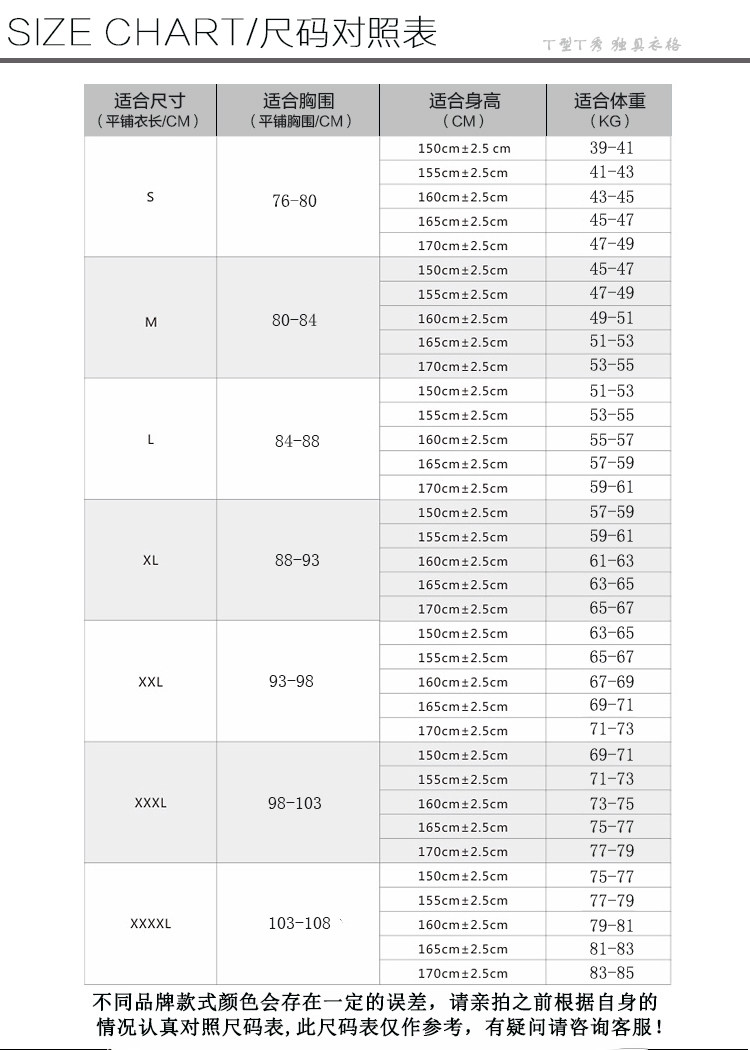This screenshot has height=1050, width=750.
Task: Click the 76-80 chest measurement cell
Action: [298, 197]
